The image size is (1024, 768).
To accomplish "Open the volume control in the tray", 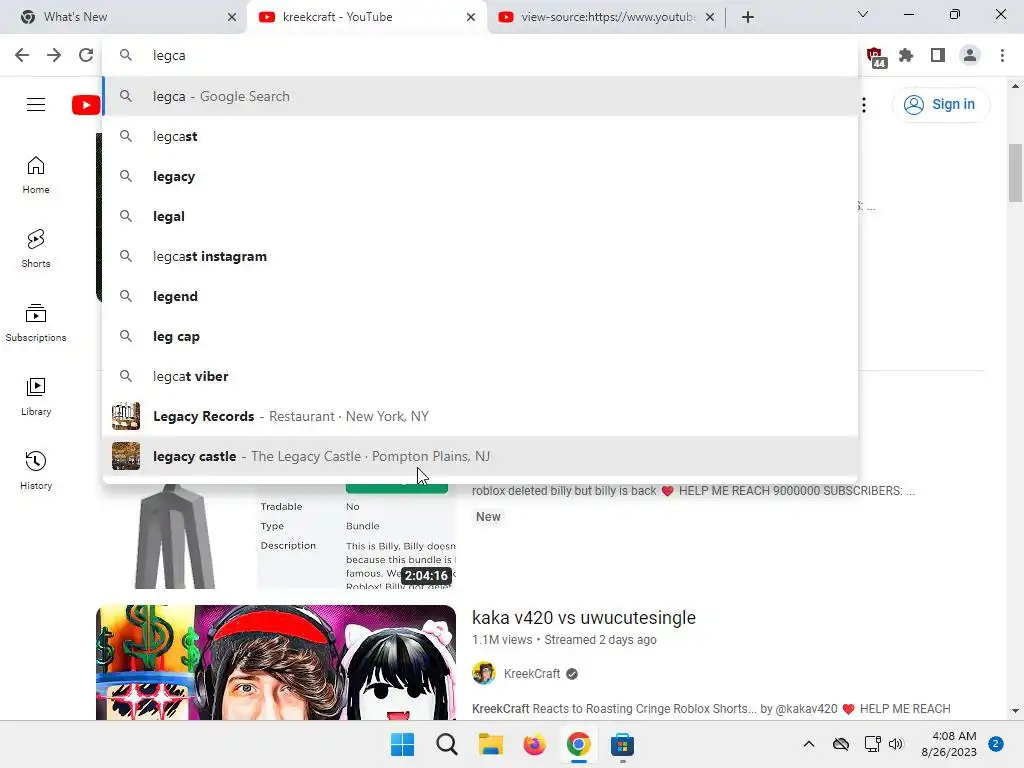I will pos(896,744).
